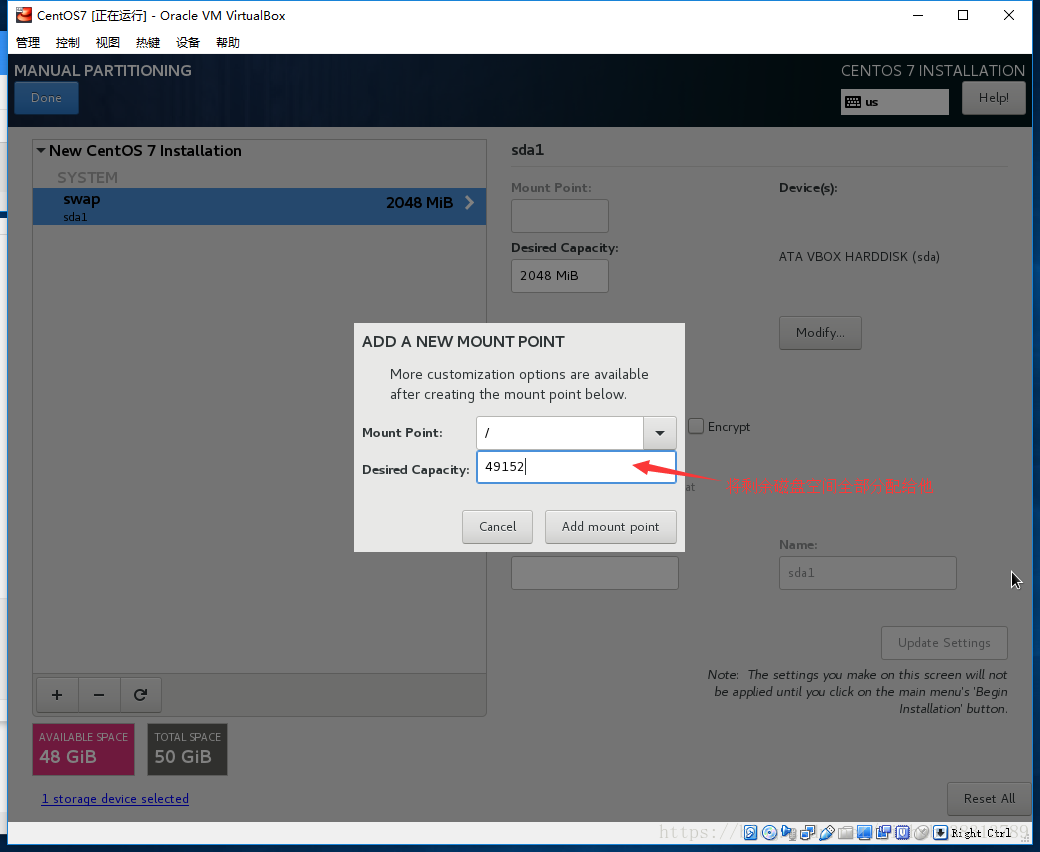Collapse the New CentOS 7 Installation tree
The image size is (1040, 852).
pos(41,151)
